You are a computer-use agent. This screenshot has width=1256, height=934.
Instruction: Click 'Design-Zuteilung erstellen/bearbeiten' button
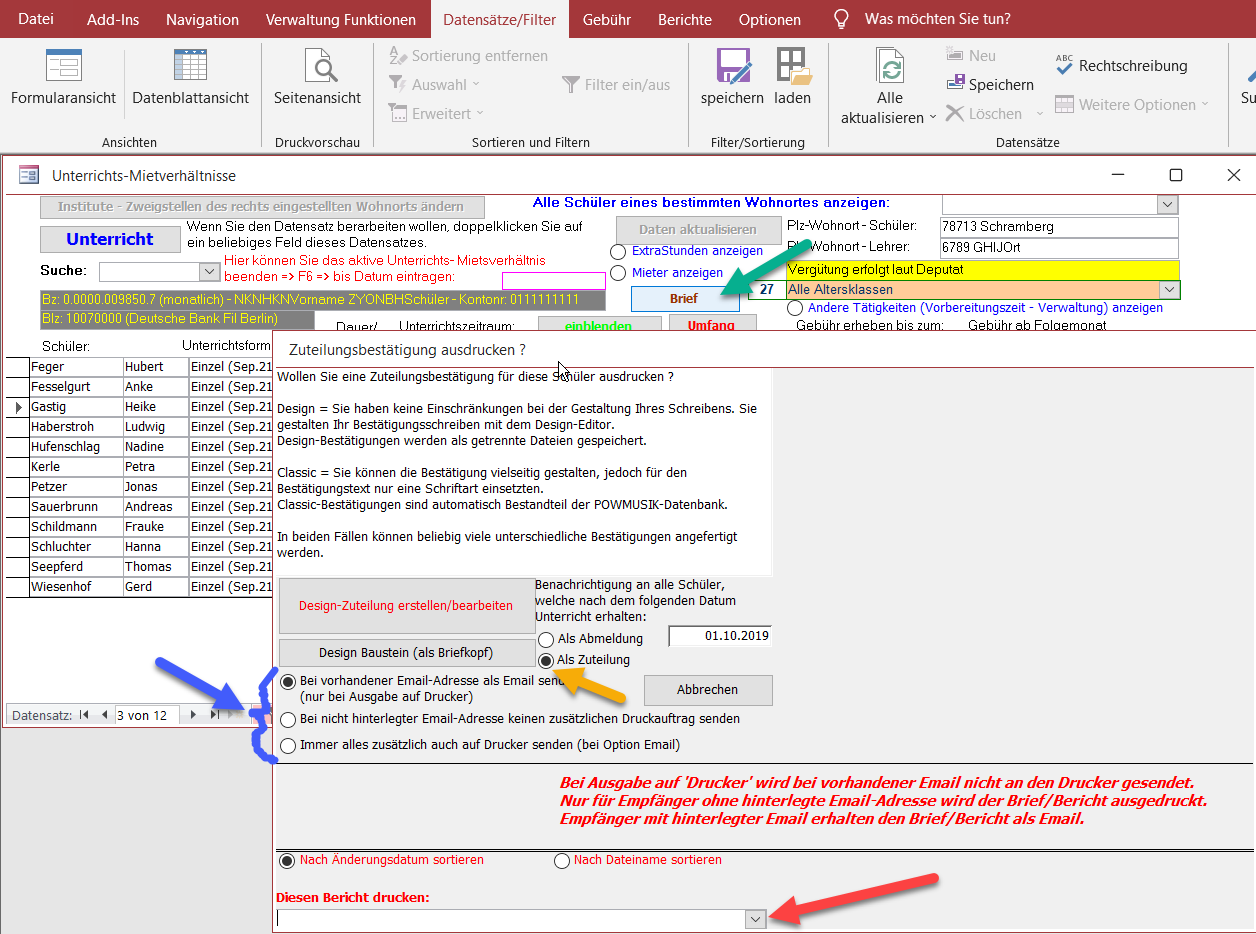tap(406, 606)
